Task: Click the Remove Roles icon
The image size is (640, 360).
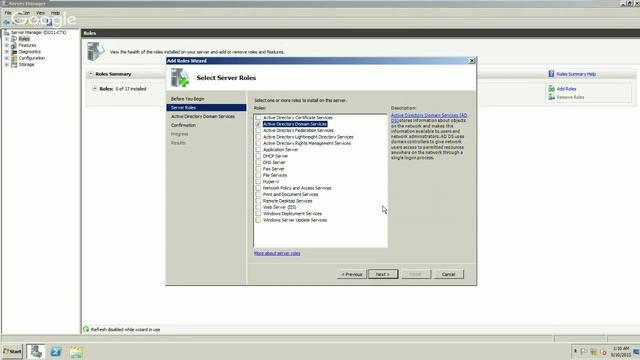Action: (551, 97)
